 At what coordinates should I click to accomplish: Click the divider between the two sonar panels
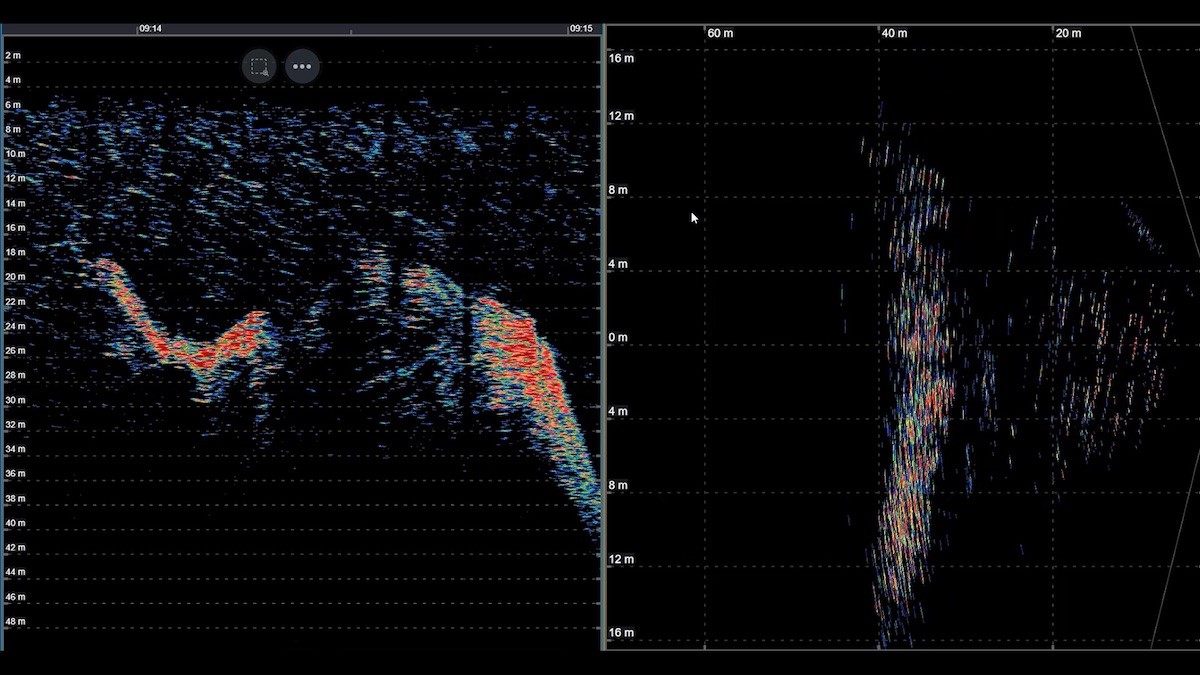point(603,340)
